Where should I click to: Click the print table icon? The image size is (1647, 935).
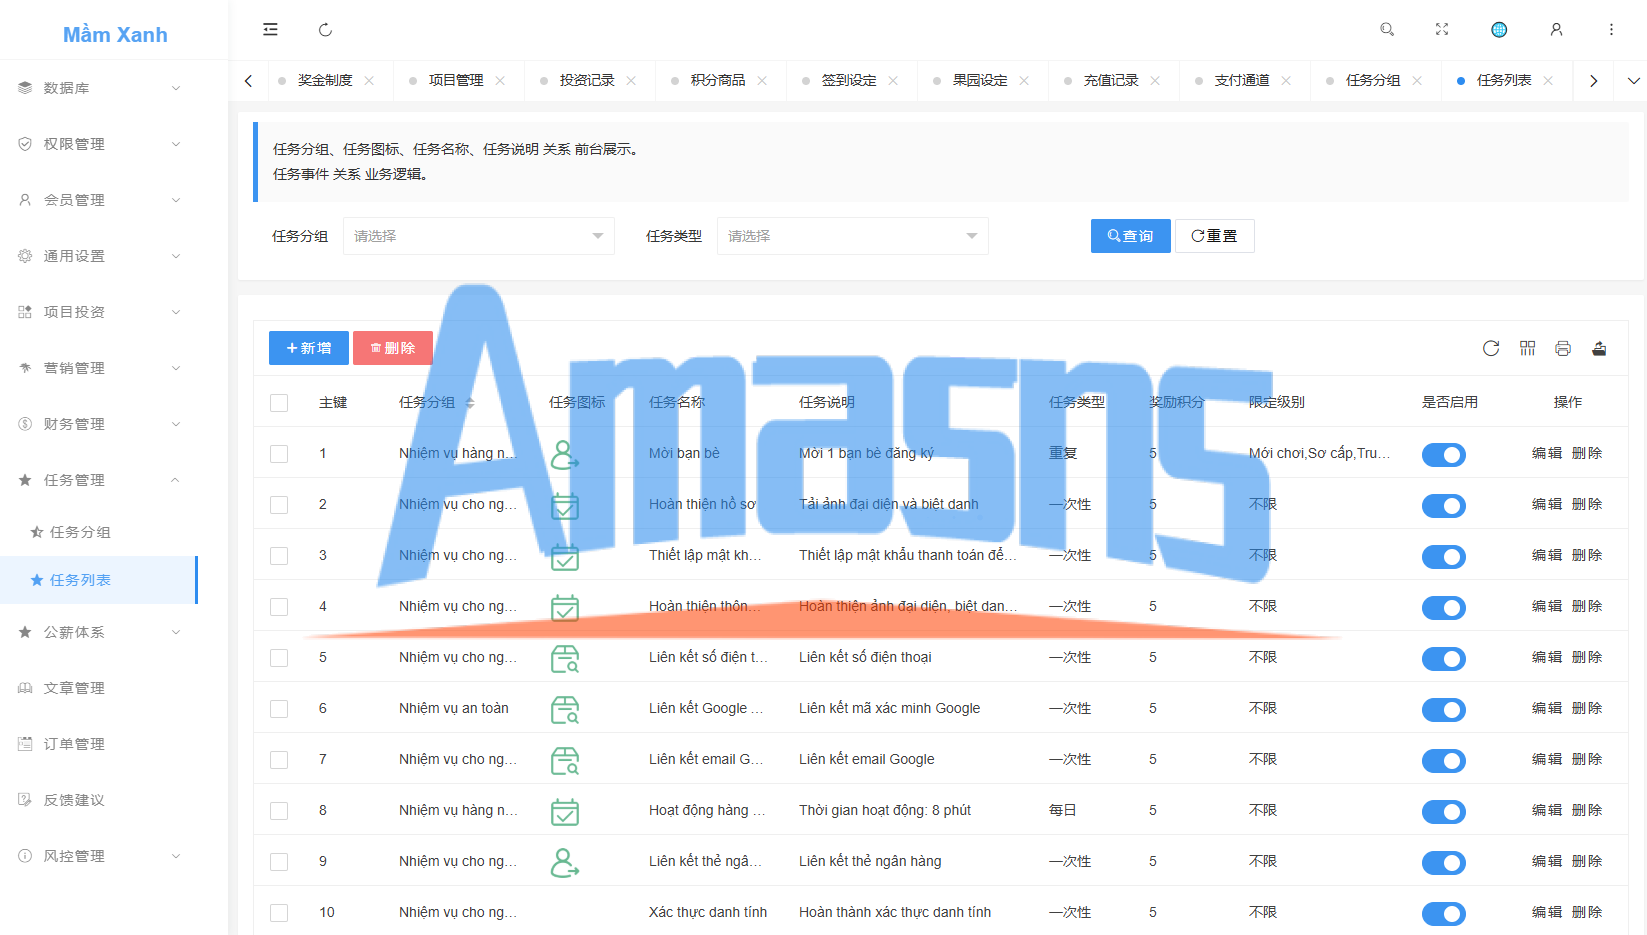[x=1563, y=348]
